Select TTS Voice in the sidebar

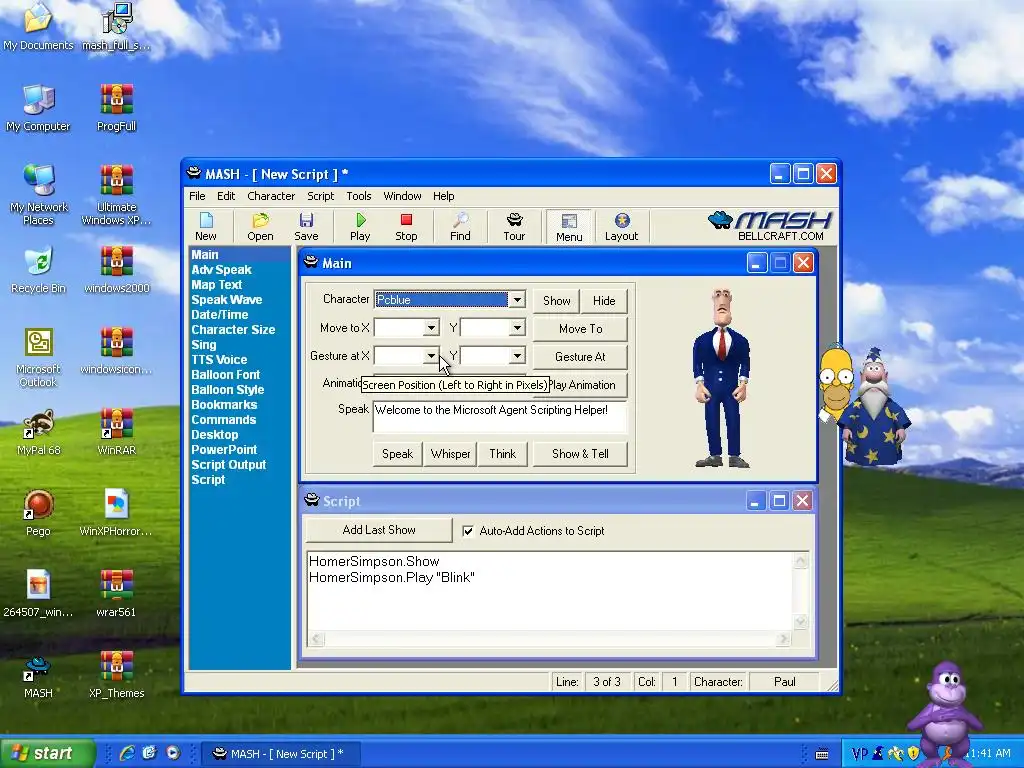coord(219,360)
